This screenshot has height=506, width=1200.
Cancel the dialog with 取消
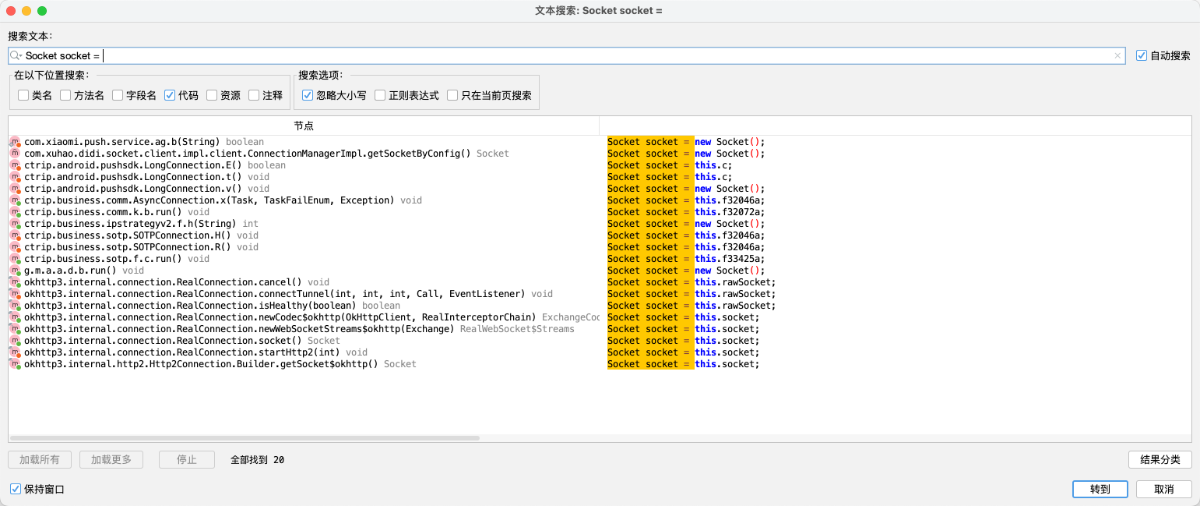1163,489
